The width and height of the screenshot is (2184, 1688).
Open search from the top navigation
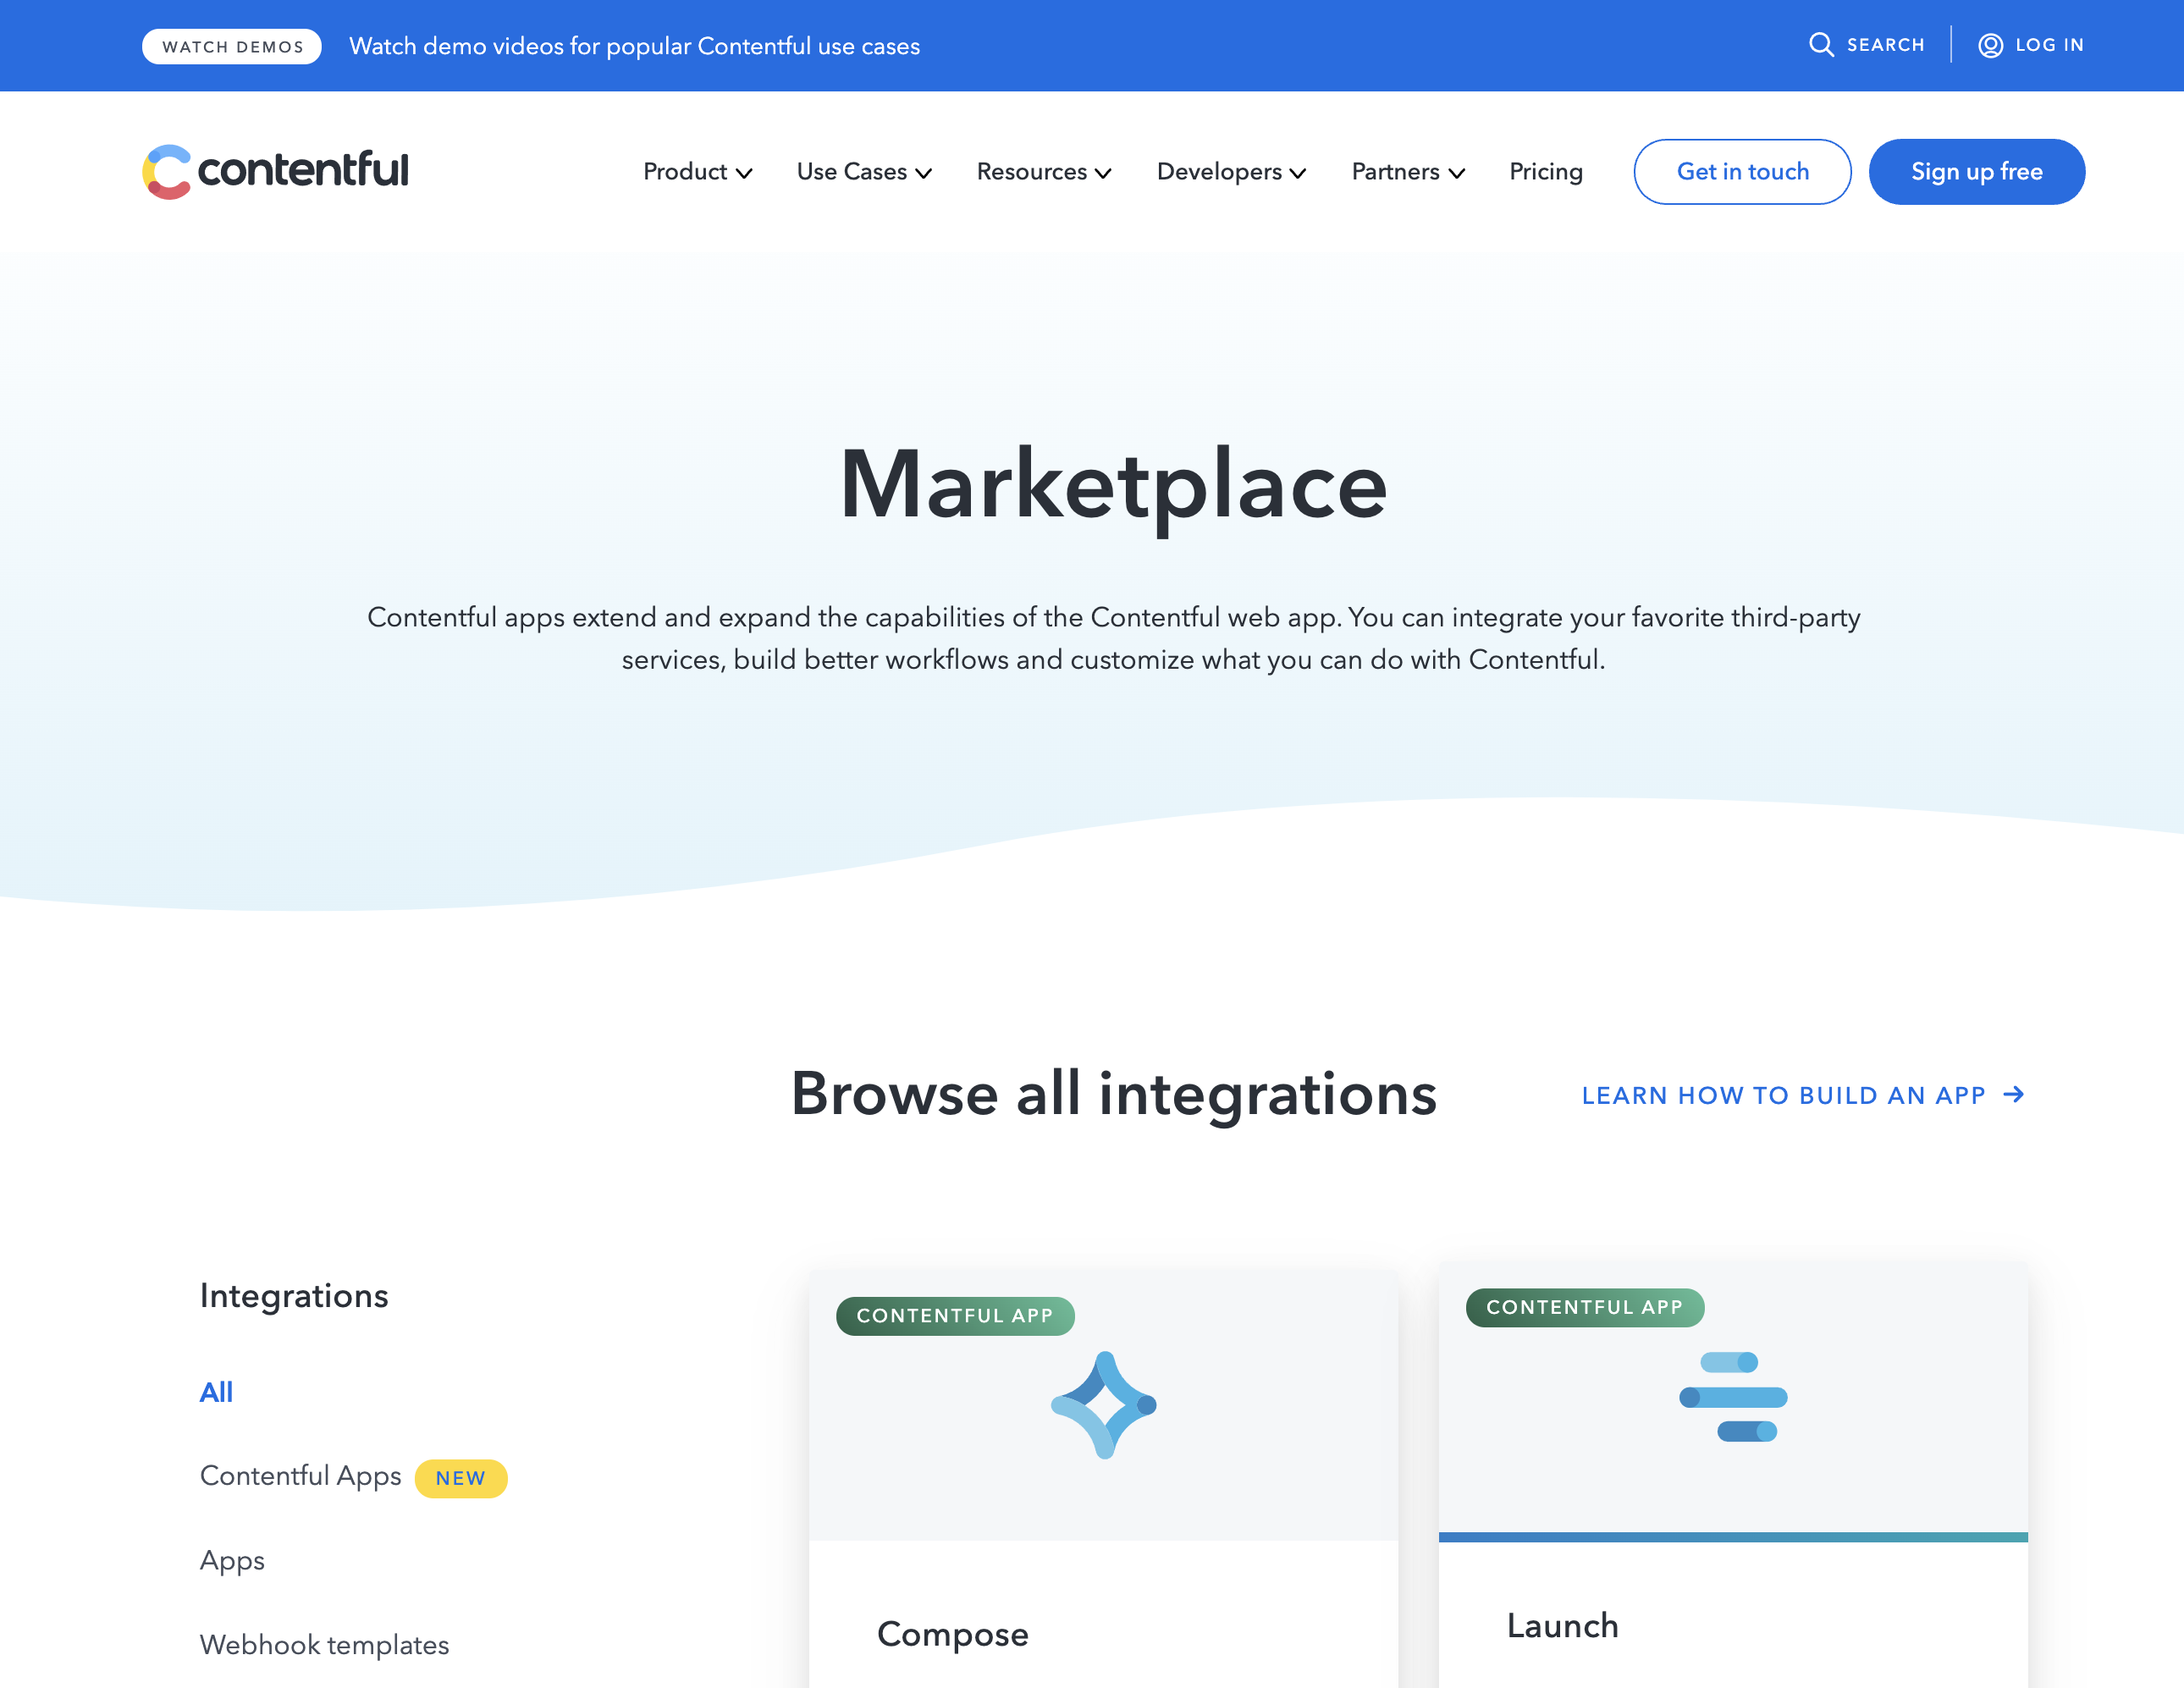[x=1866, y=45]
